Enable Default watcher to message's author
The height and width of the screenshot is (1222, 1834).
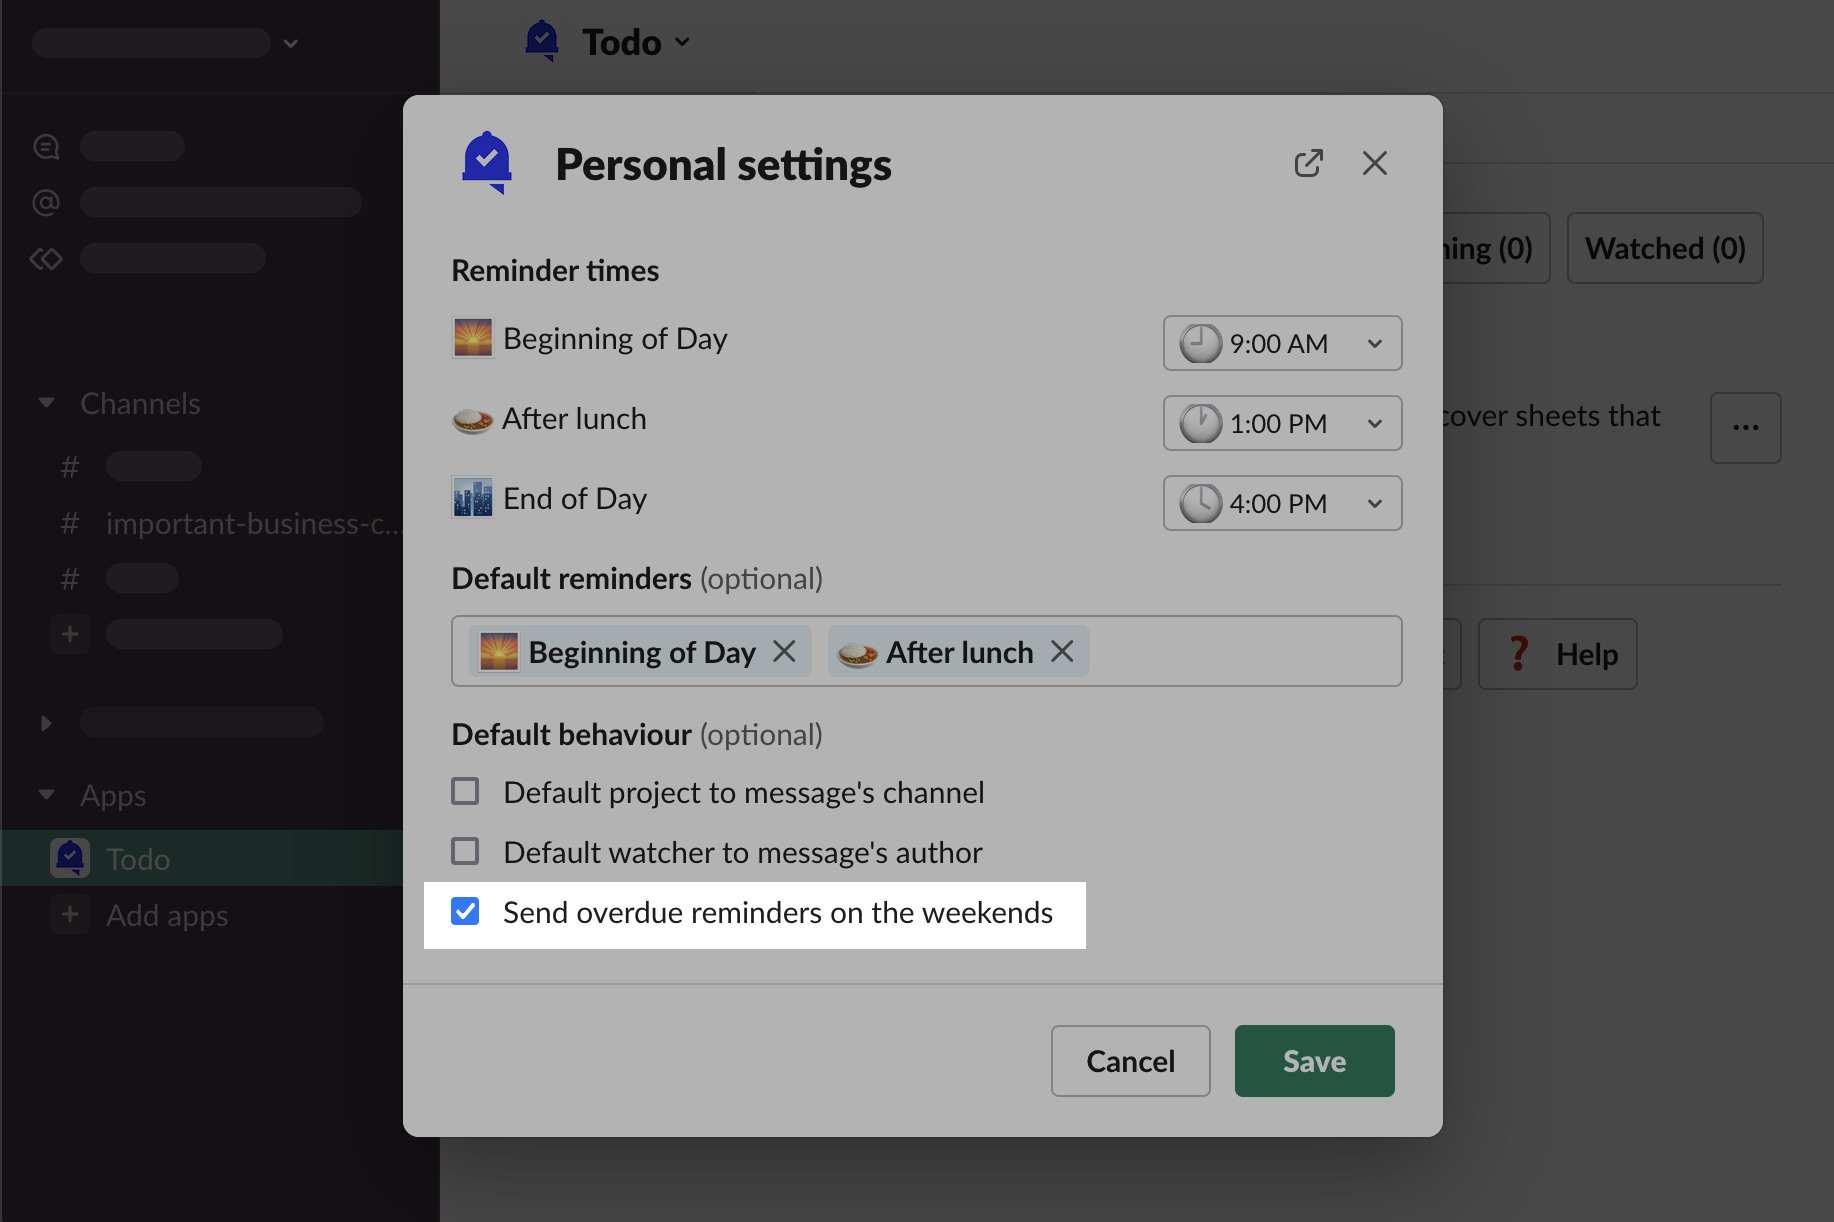tap(465, 852)
